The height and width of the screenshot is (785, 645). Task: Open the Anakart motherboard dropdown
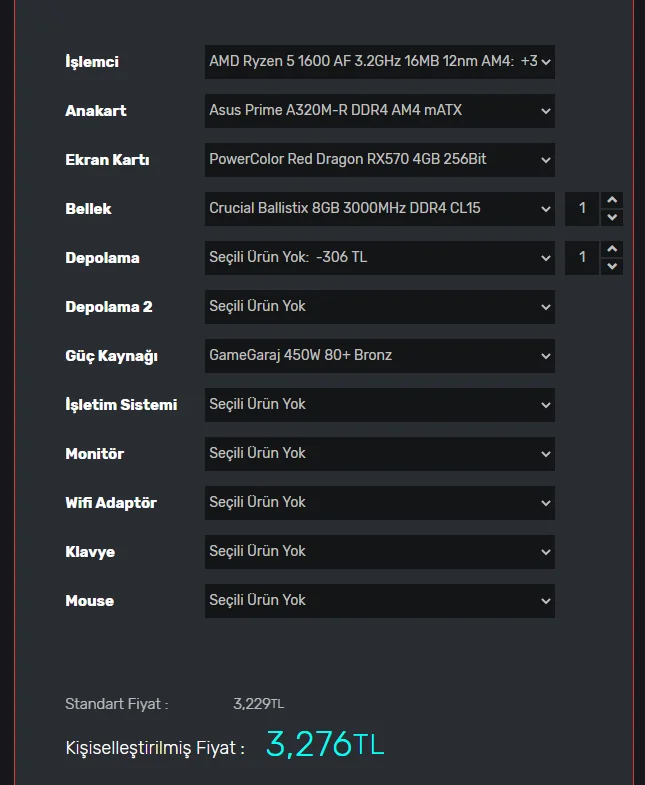379,110
